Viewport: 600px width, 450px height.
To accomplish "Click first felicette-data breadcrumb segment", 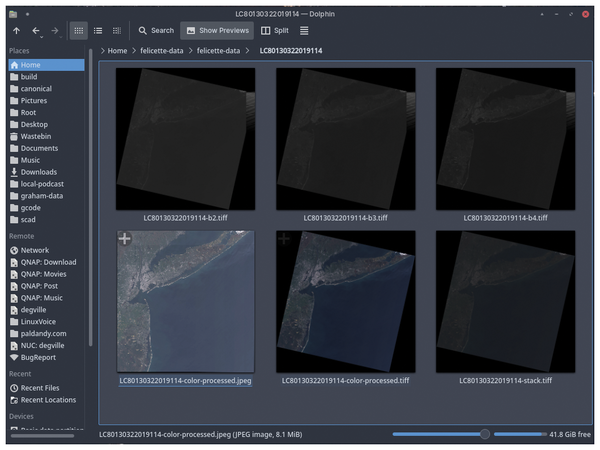I will 161,51.
